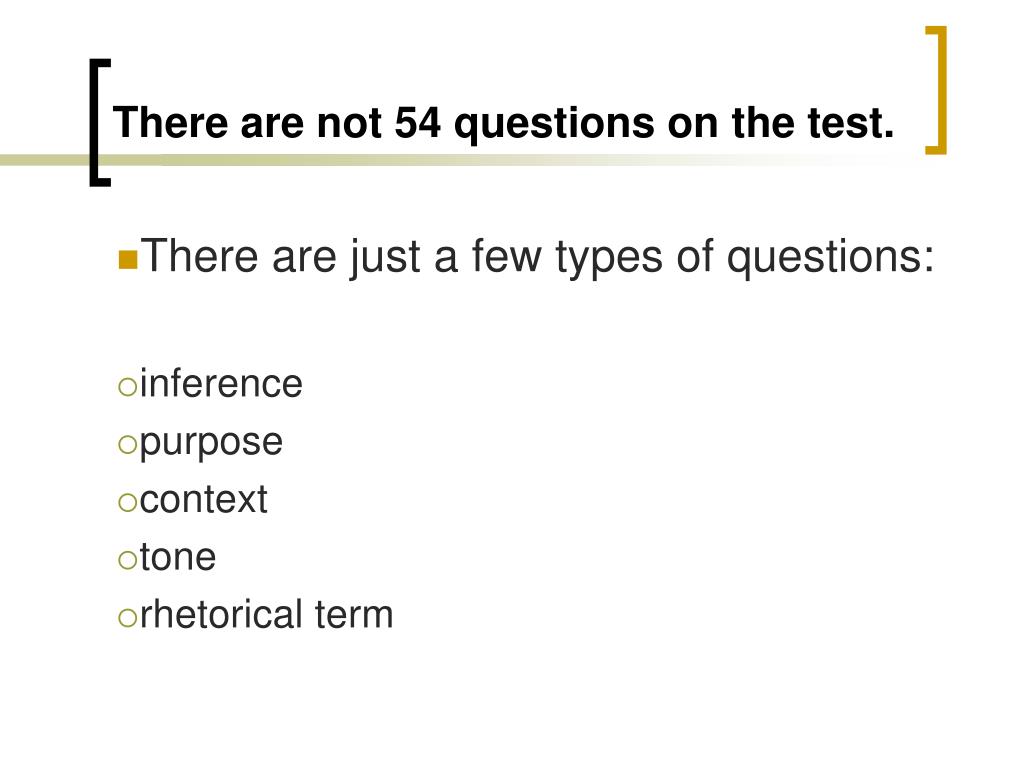Click the word 'questions:' in the first bullet

pyautogui.click(x=831, y=257)
